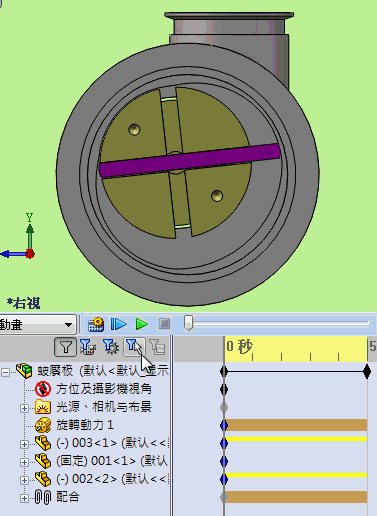Viewport: 377px width, 516px height.
Task: Click the 002<2> part icon
Action: 43,479
